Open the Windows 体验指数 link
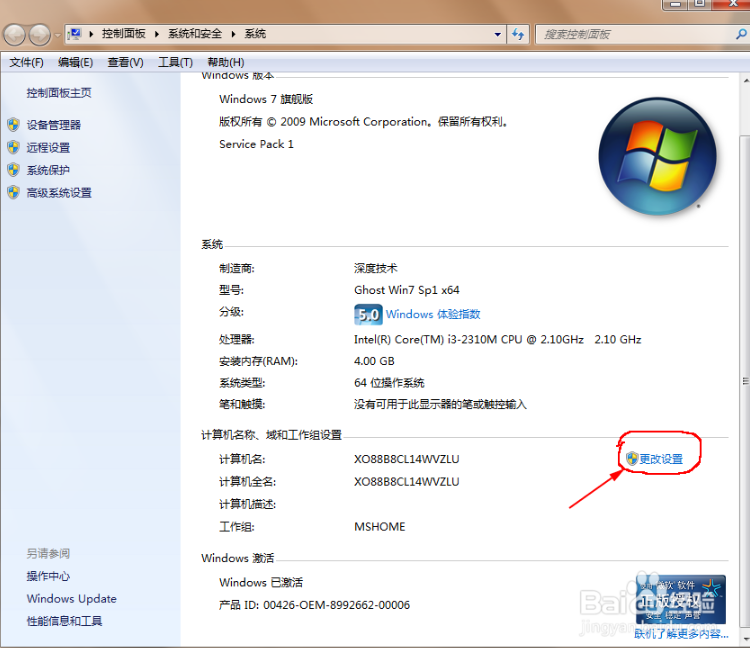The image size is (750, 648). coord(433,314)
